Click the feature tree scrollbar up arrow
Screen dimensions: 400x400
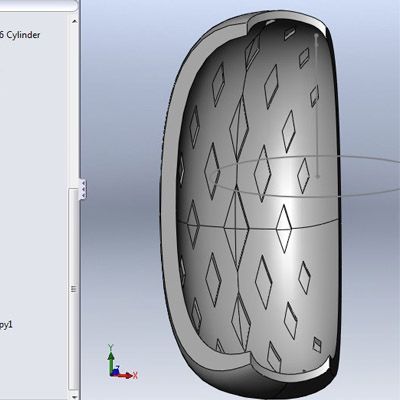click(74, 21)
